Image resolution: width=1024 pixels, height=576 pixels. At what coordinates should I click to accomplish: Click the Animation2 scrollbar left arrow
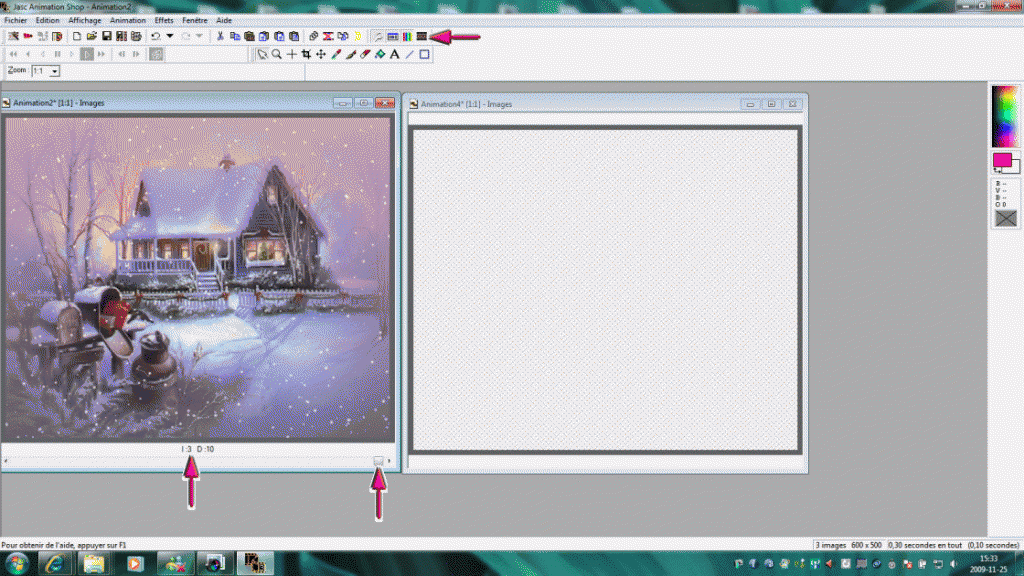click(6, 461)
